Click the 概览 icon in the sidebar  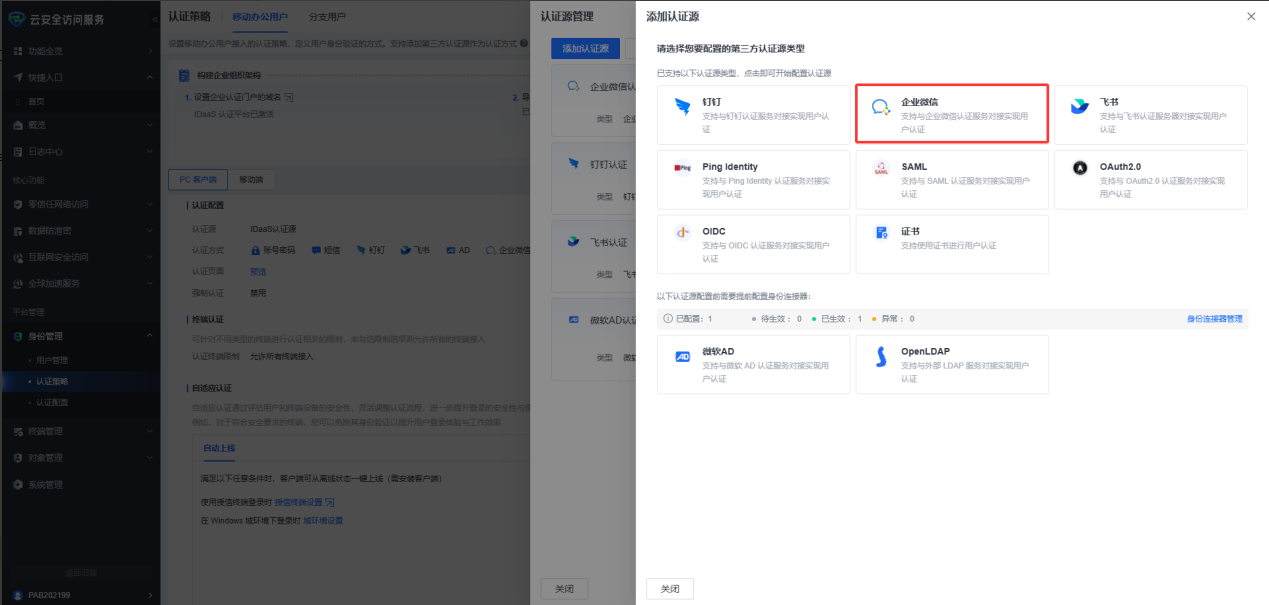18,126
